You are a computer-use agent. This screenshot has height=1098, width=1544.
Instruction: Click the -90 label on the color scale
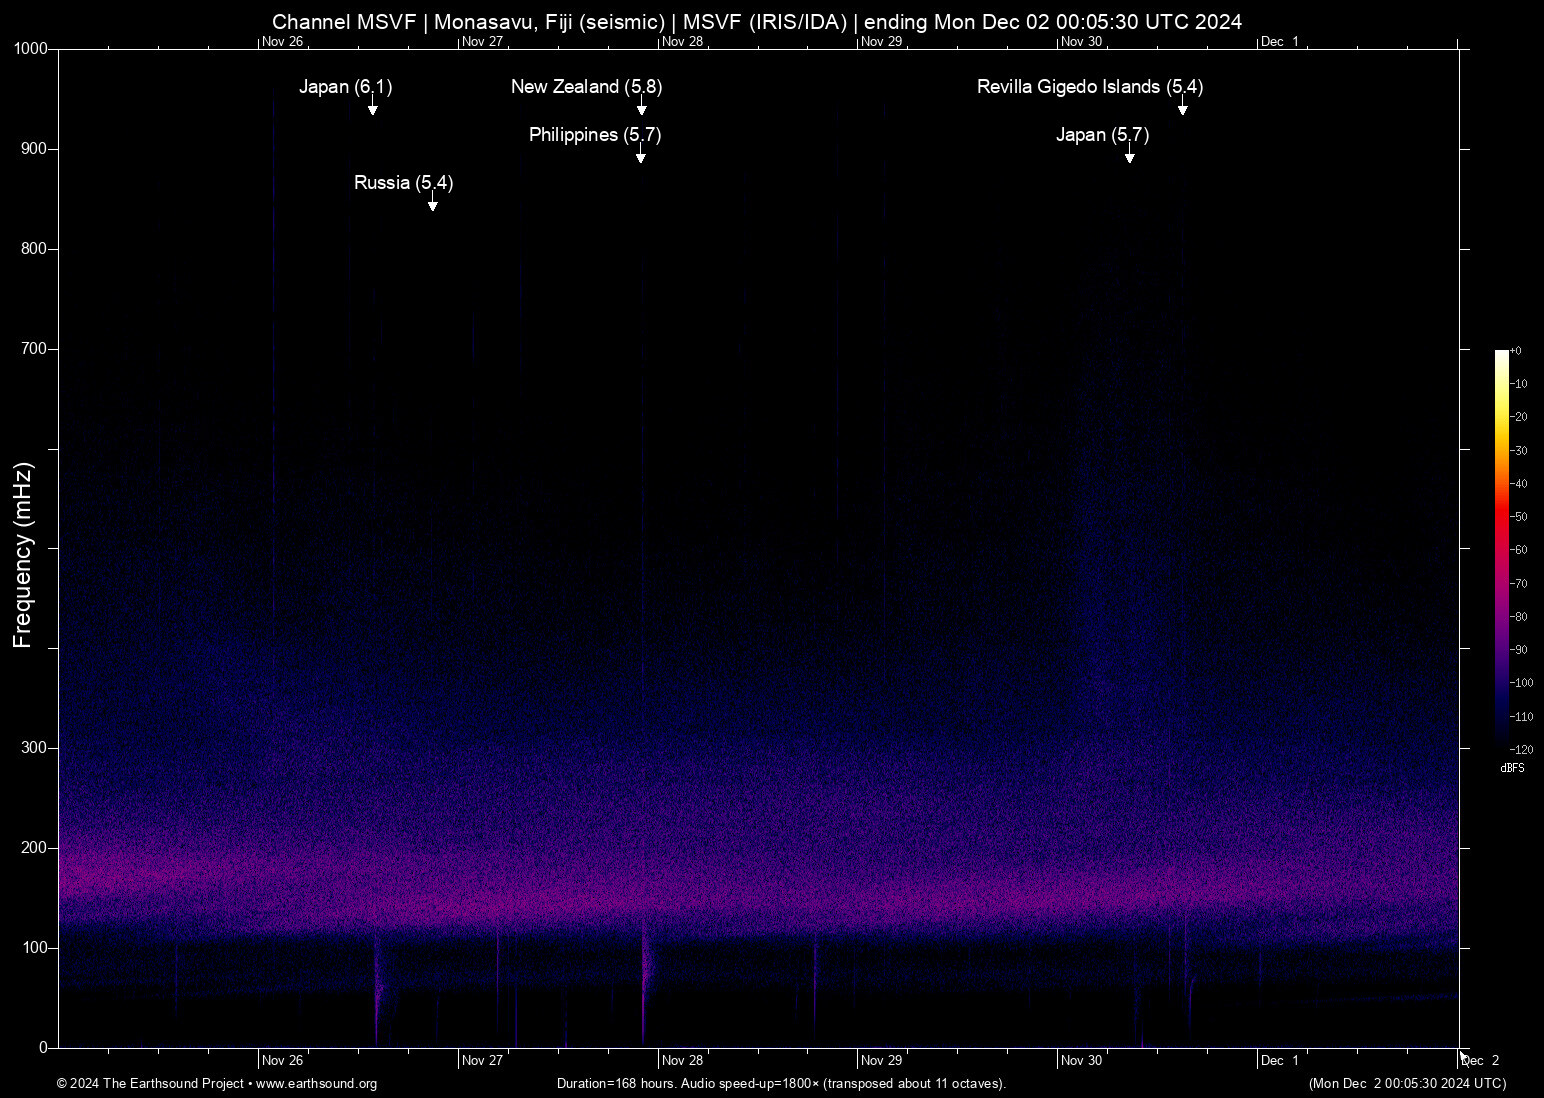point(1519,650)
